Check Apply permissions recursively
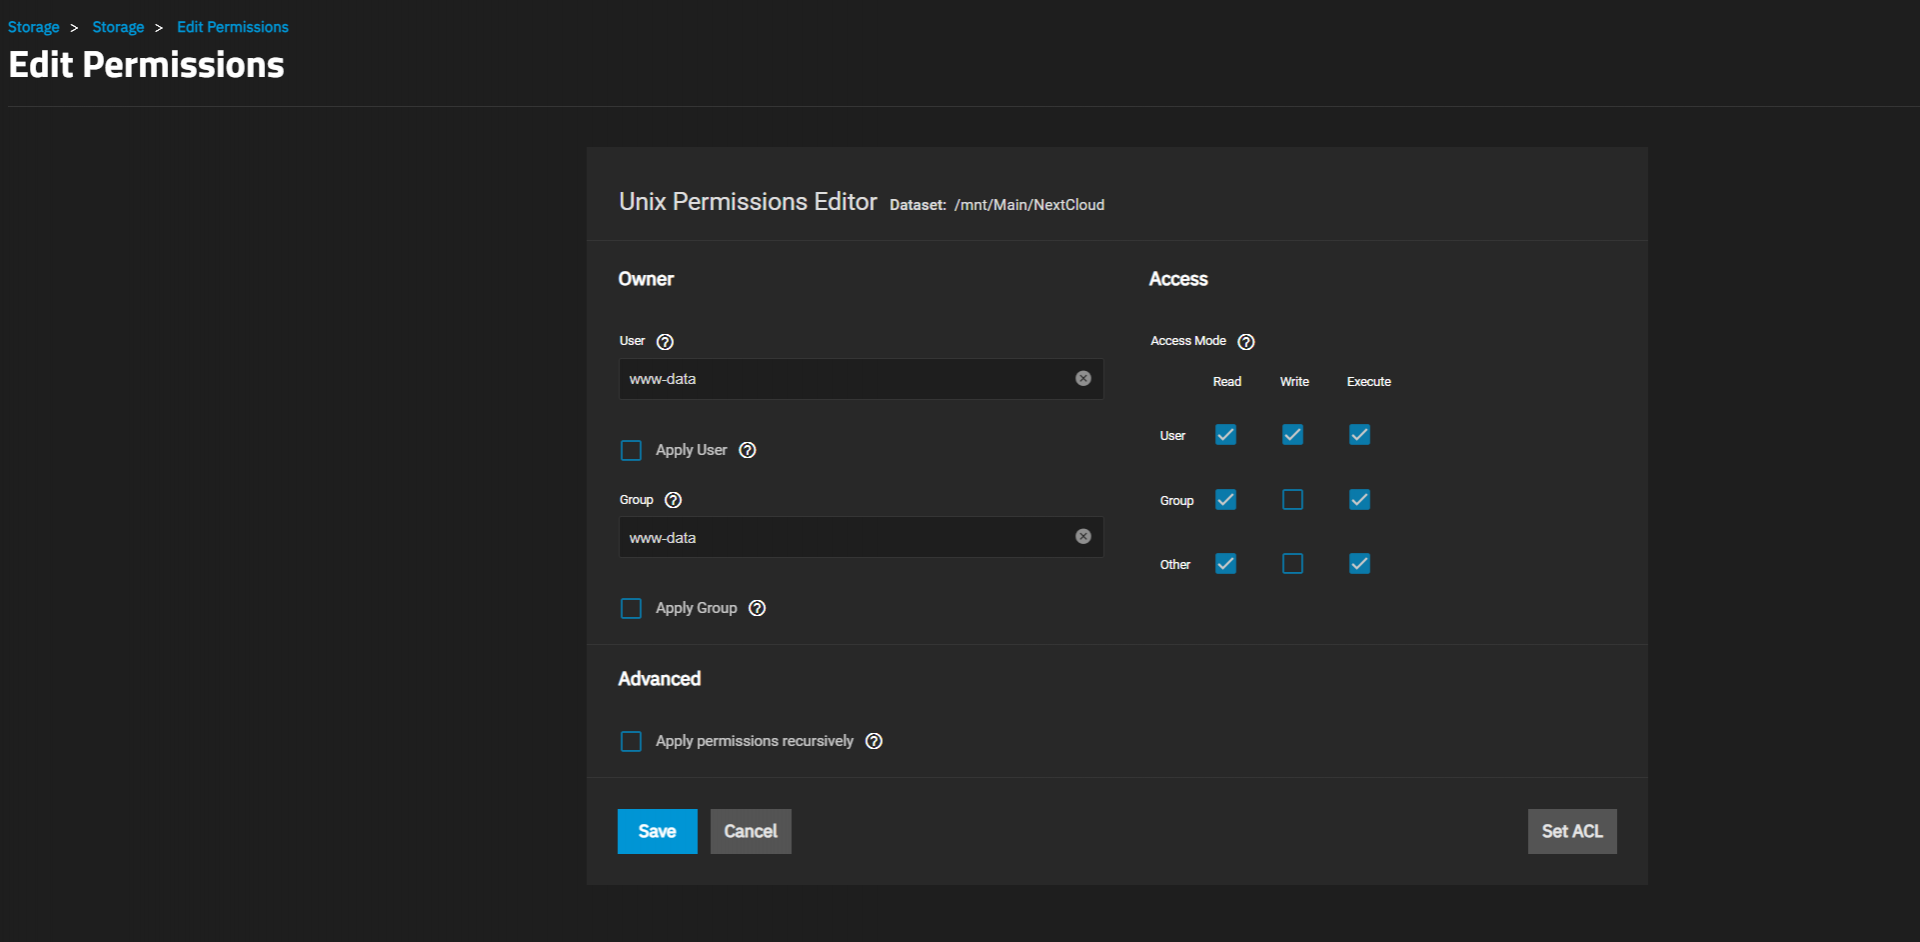The image size is (1920, 942). [x=631, y=741]
